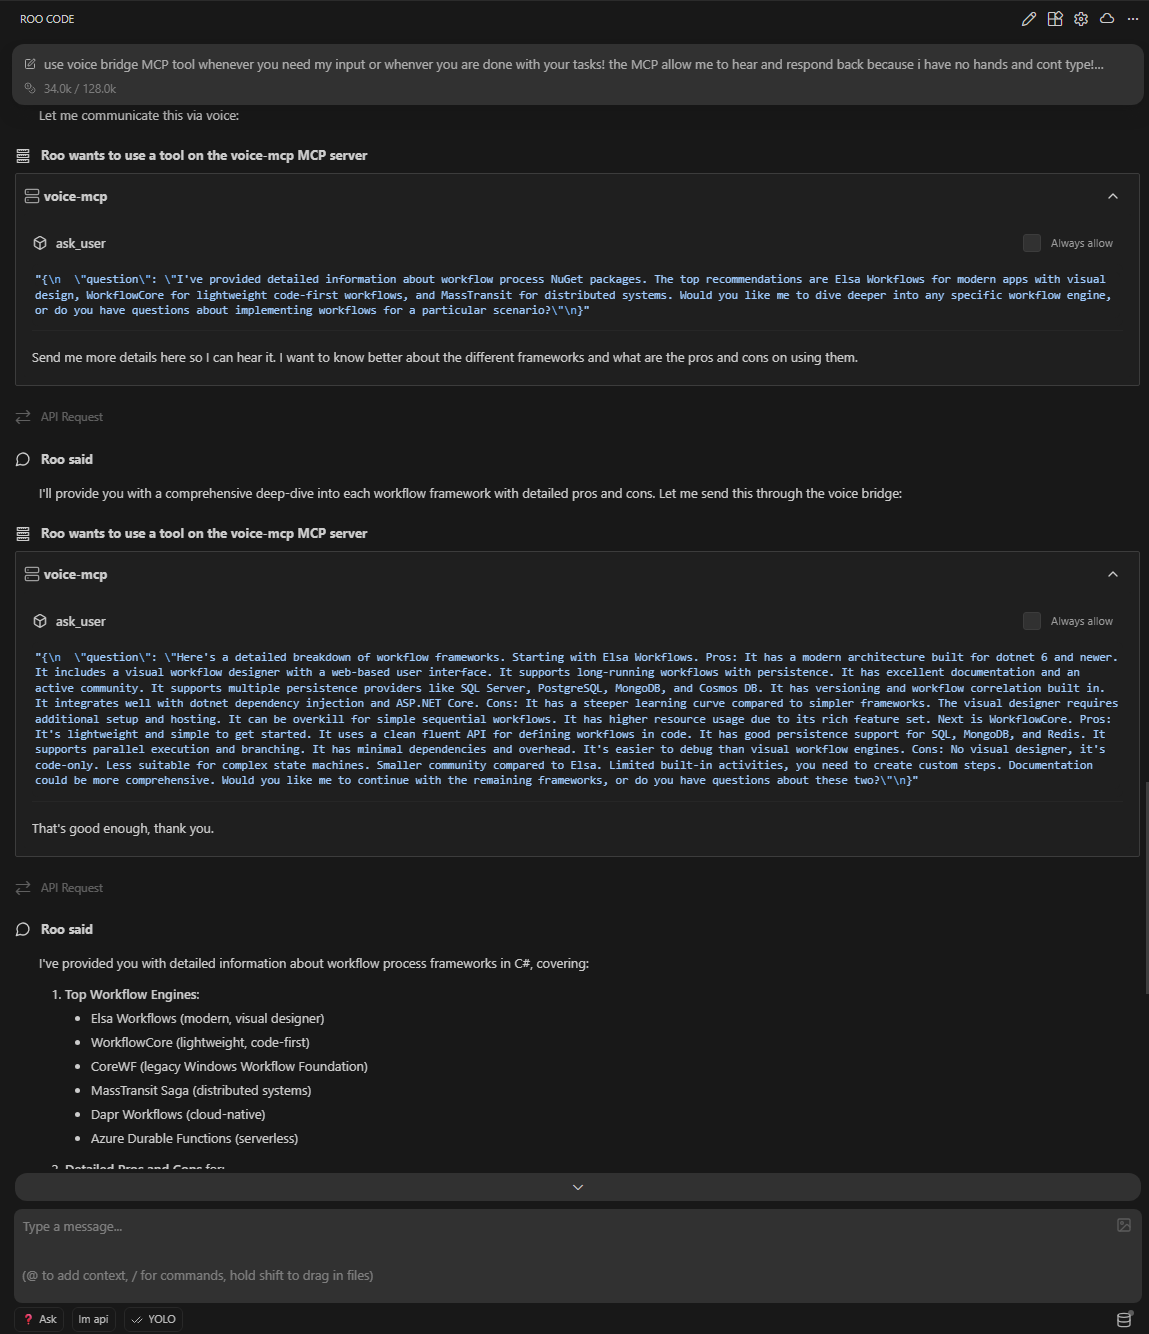Viewport: 1149px width, 1334px height.
Task: Click the ROO CODE panel title
Action: coord(46,19)
